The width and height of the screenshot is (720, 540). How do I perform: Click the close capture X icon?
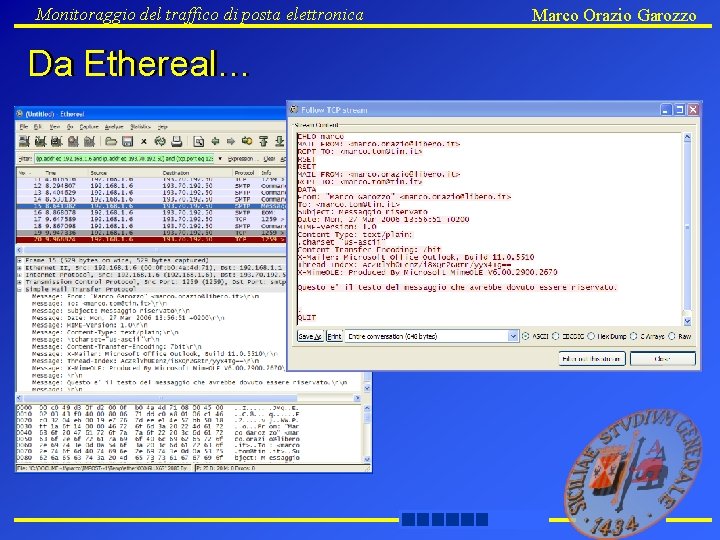[x=144, y=141]
